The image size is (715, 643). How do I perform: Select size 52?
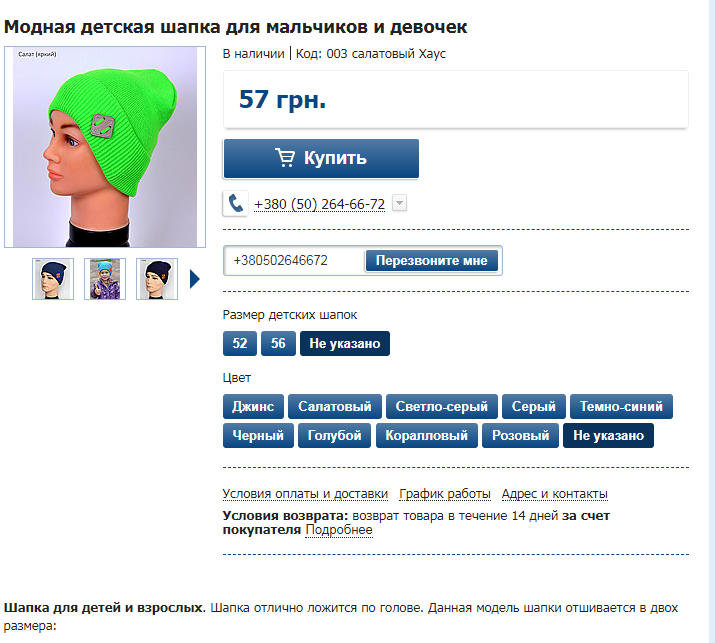point(240,343)
